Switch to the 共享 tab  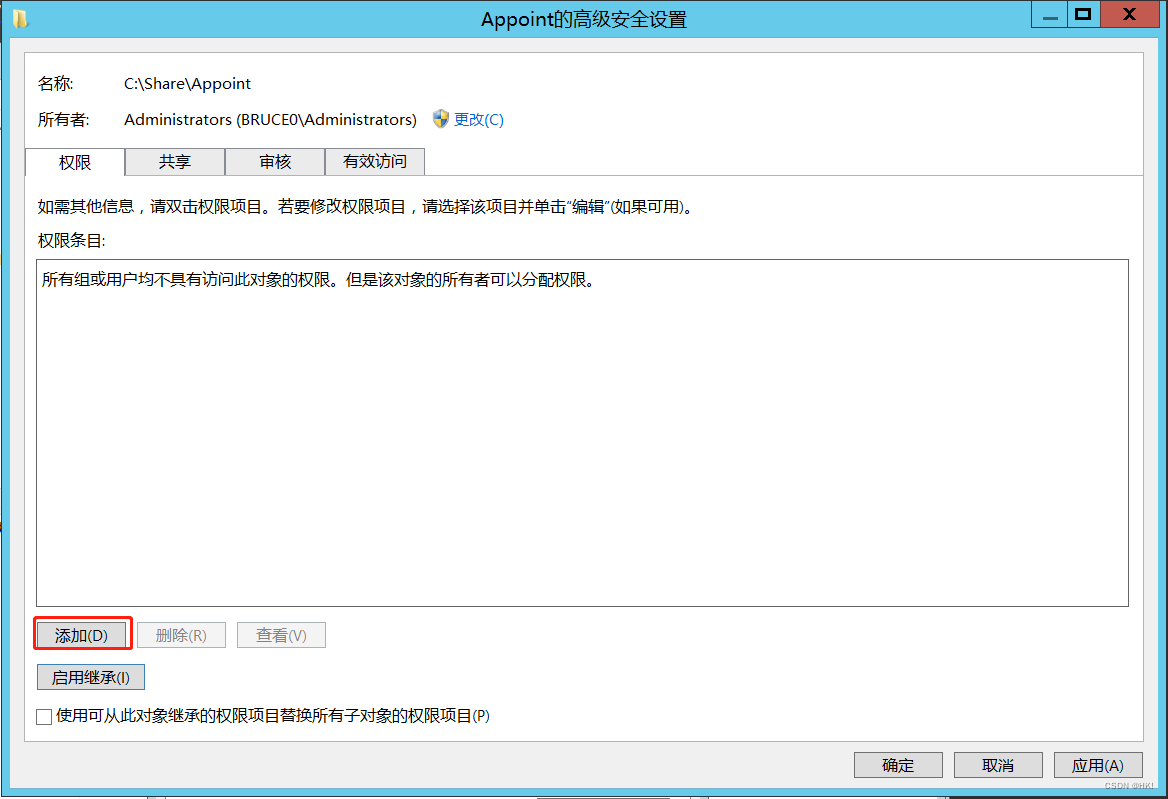[174, 161]
